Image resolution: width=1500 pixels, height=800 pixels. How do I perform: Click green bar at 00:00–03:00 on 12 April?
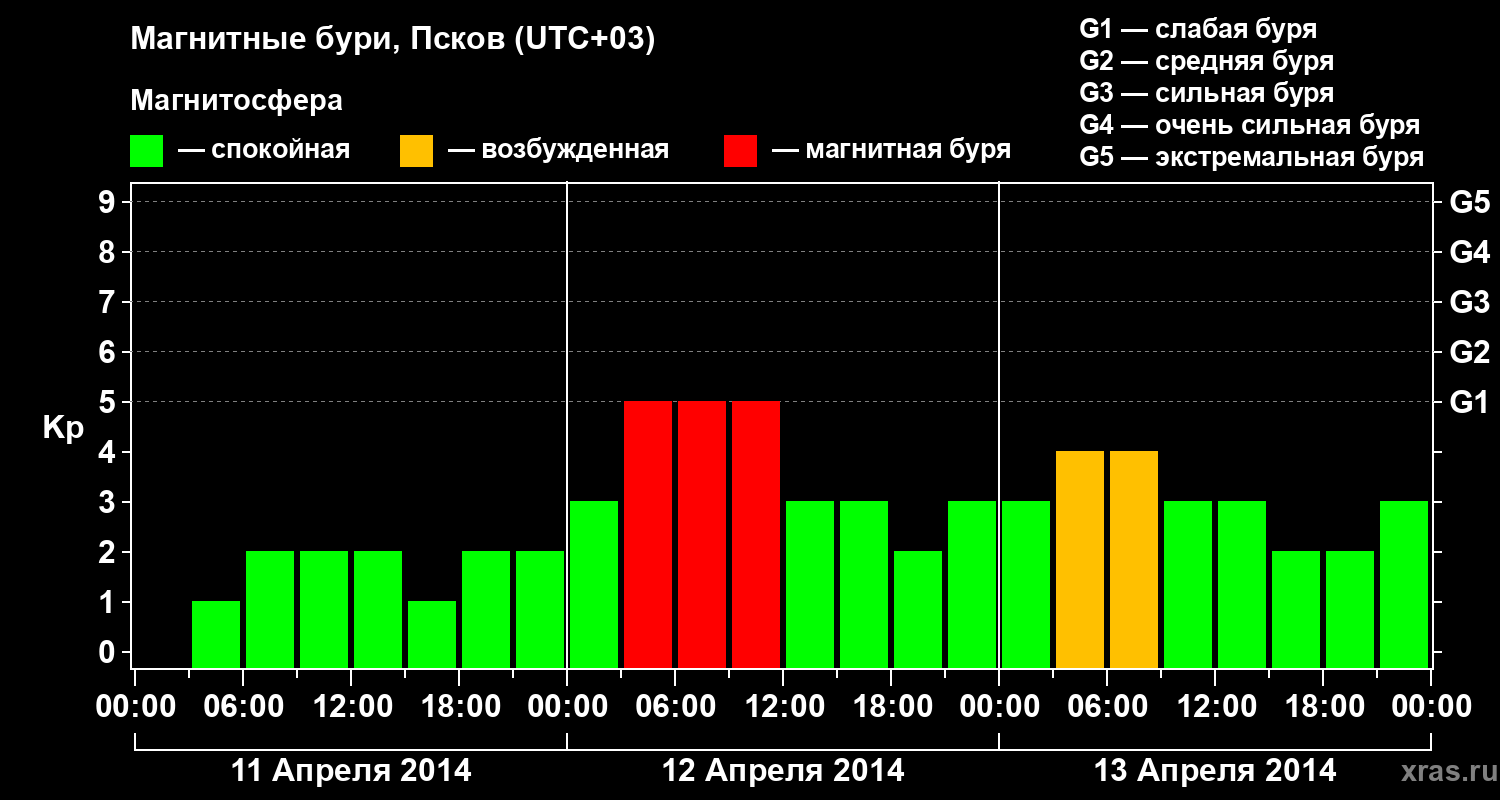coord(594,584)
